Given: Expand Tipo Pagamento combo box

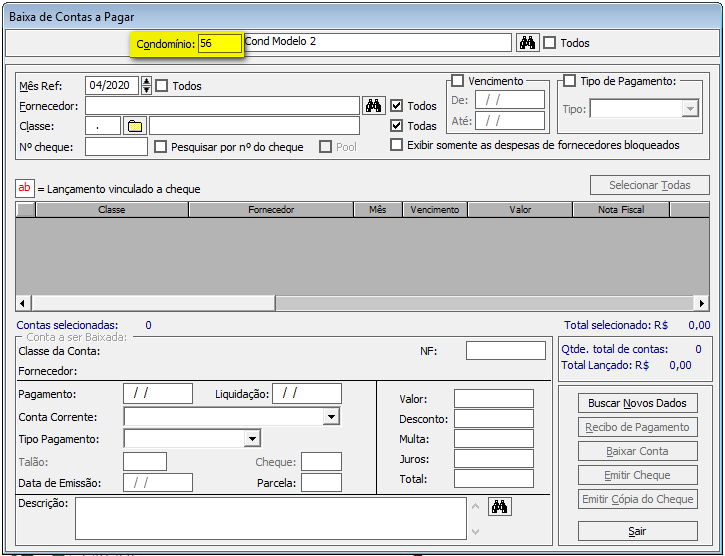Looking at the screenshot, I should coord(252,439).
